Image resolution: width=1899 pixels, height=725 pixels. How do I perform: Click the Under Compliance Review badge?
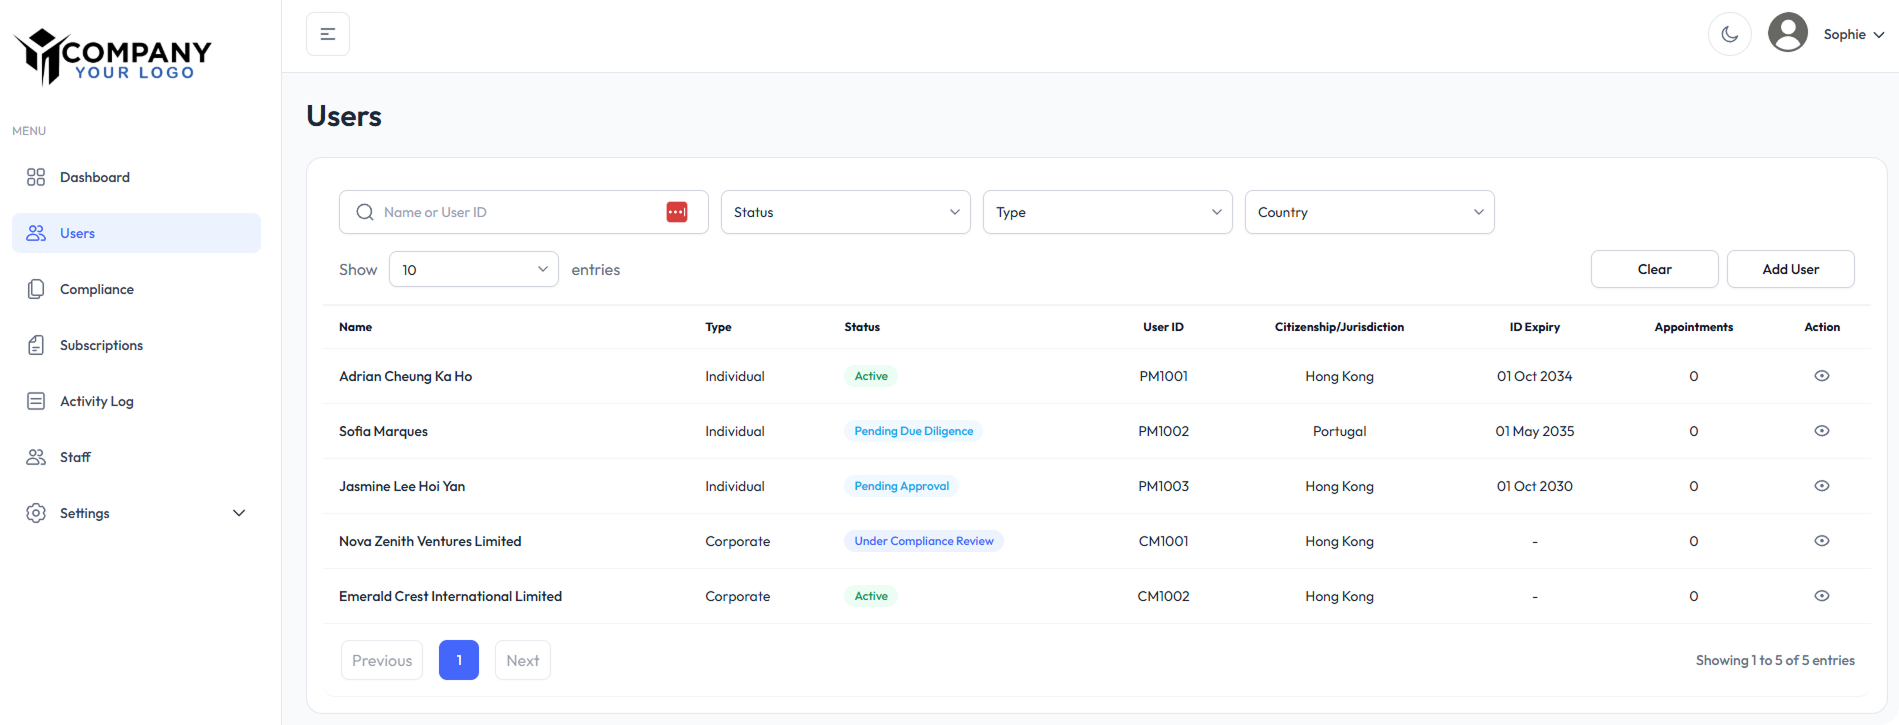(x=924, y=541)
